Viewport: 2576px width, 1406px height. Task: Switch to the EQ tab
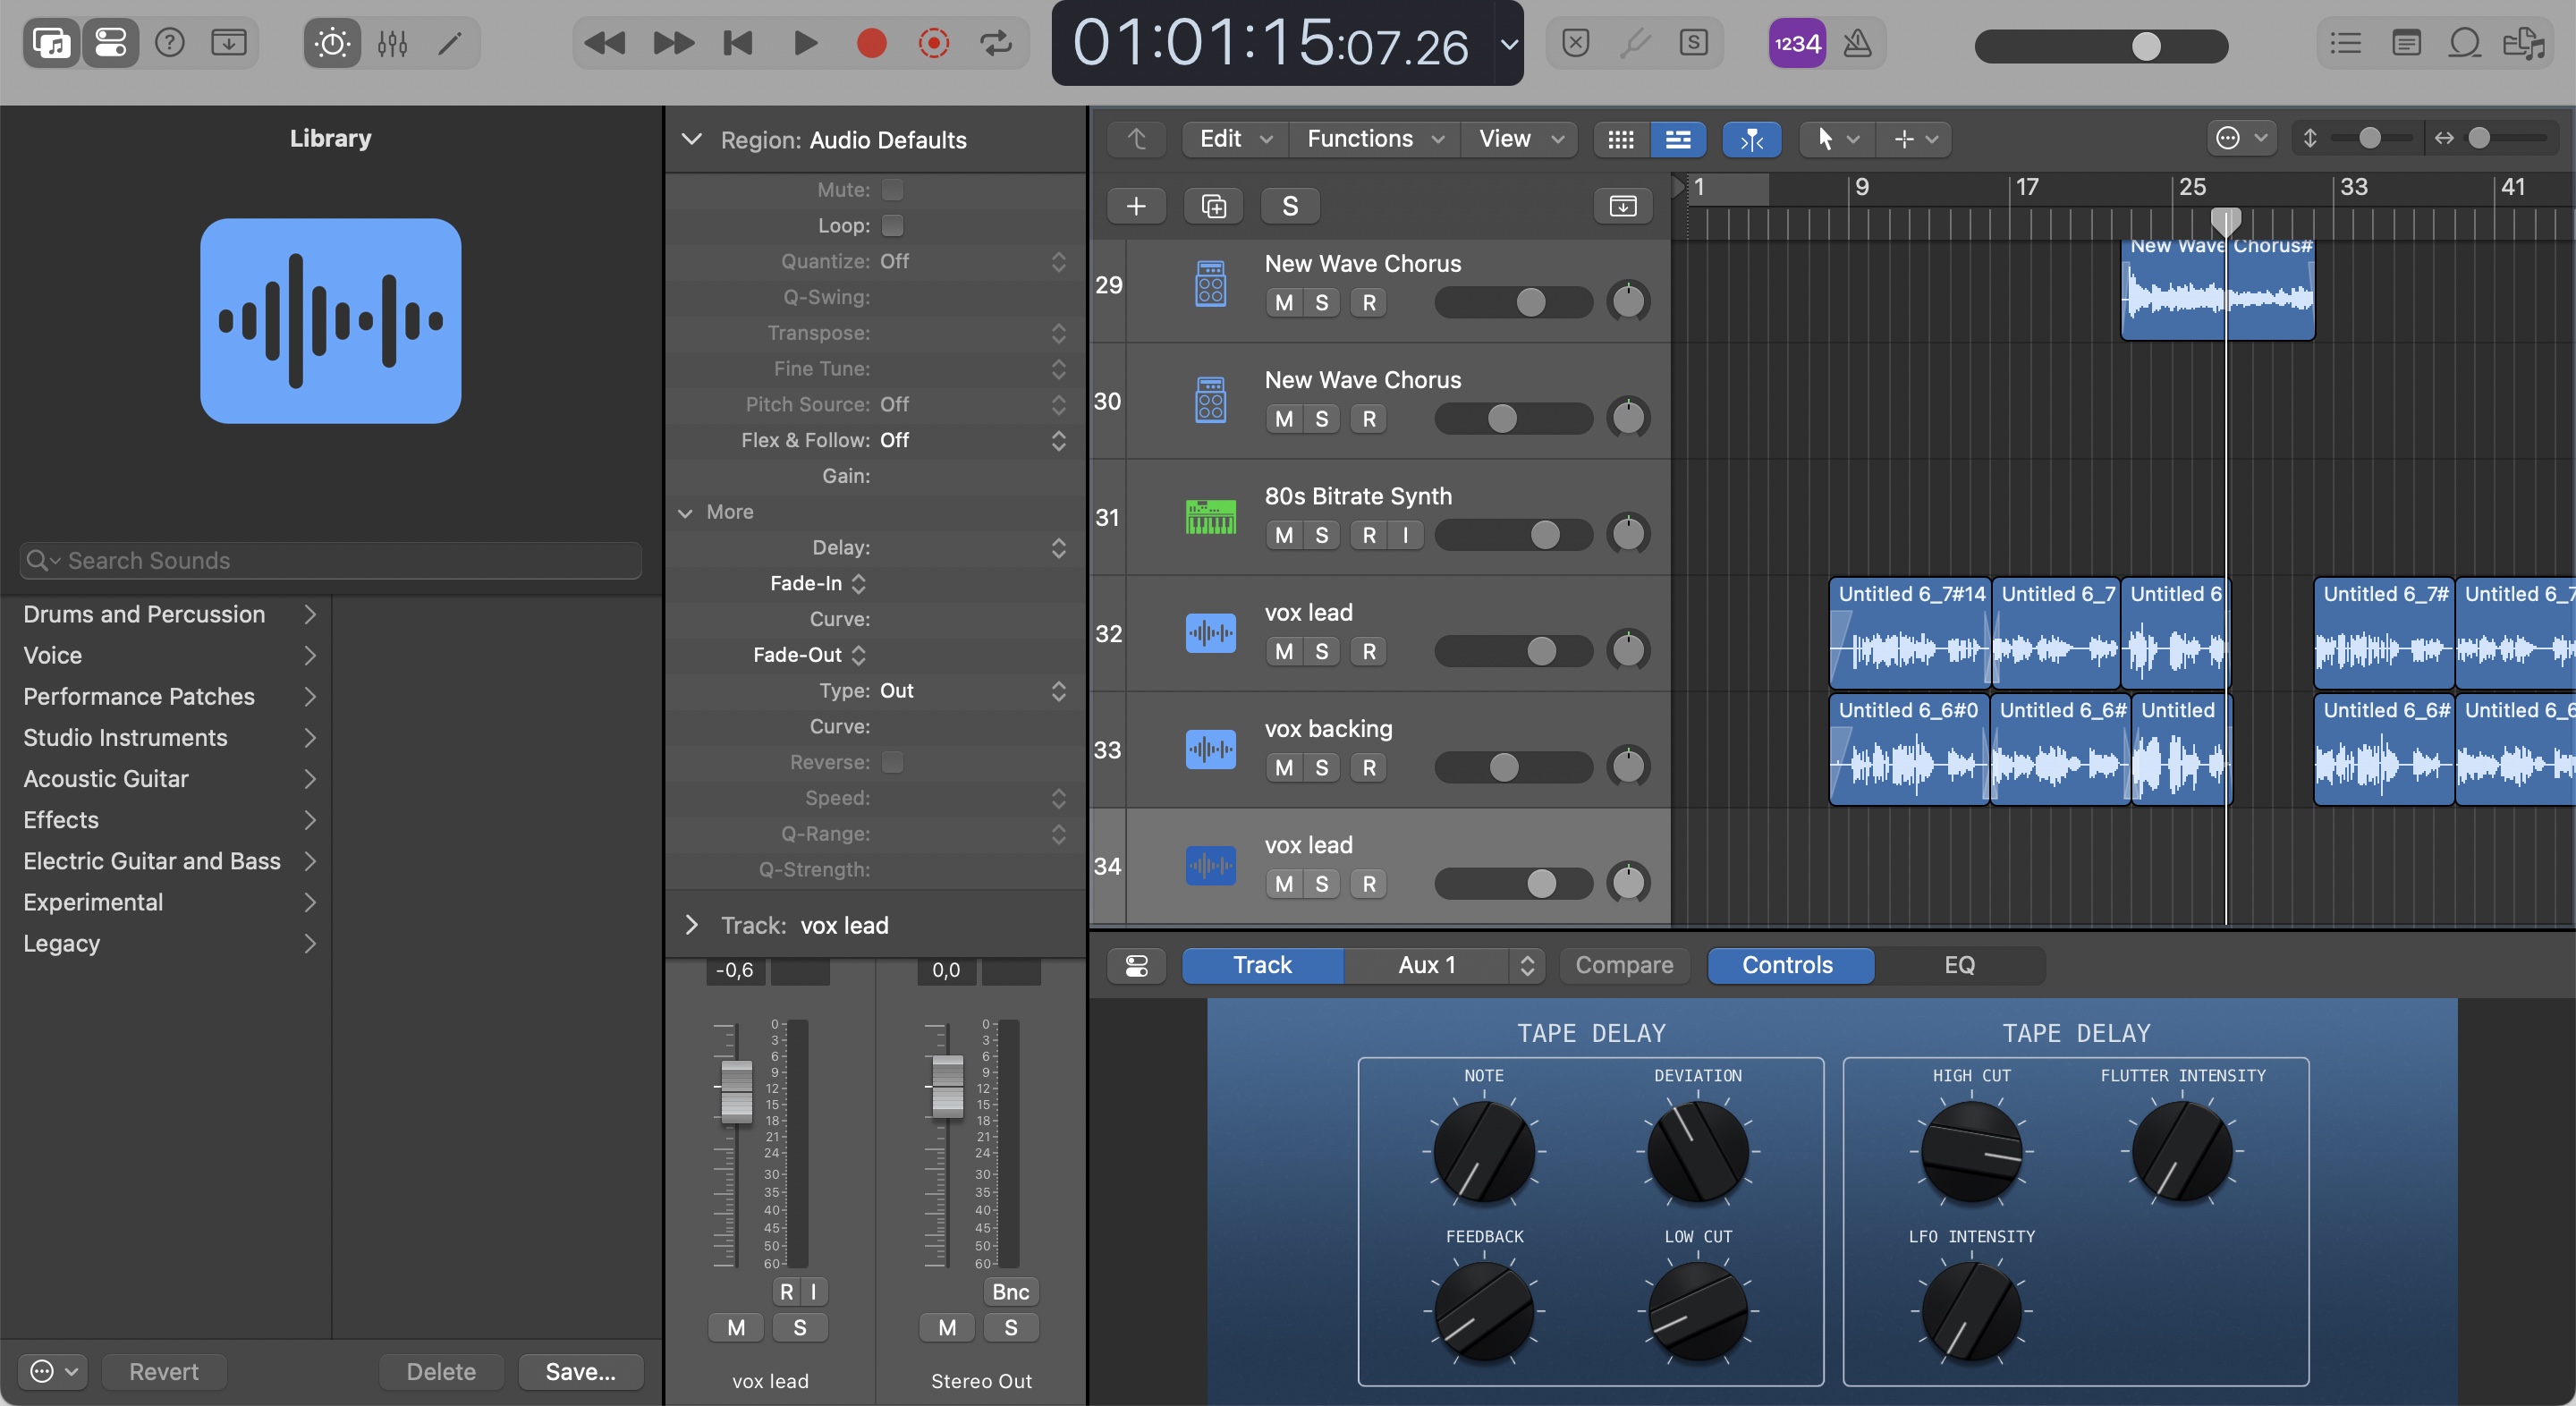click(1958, 965)
